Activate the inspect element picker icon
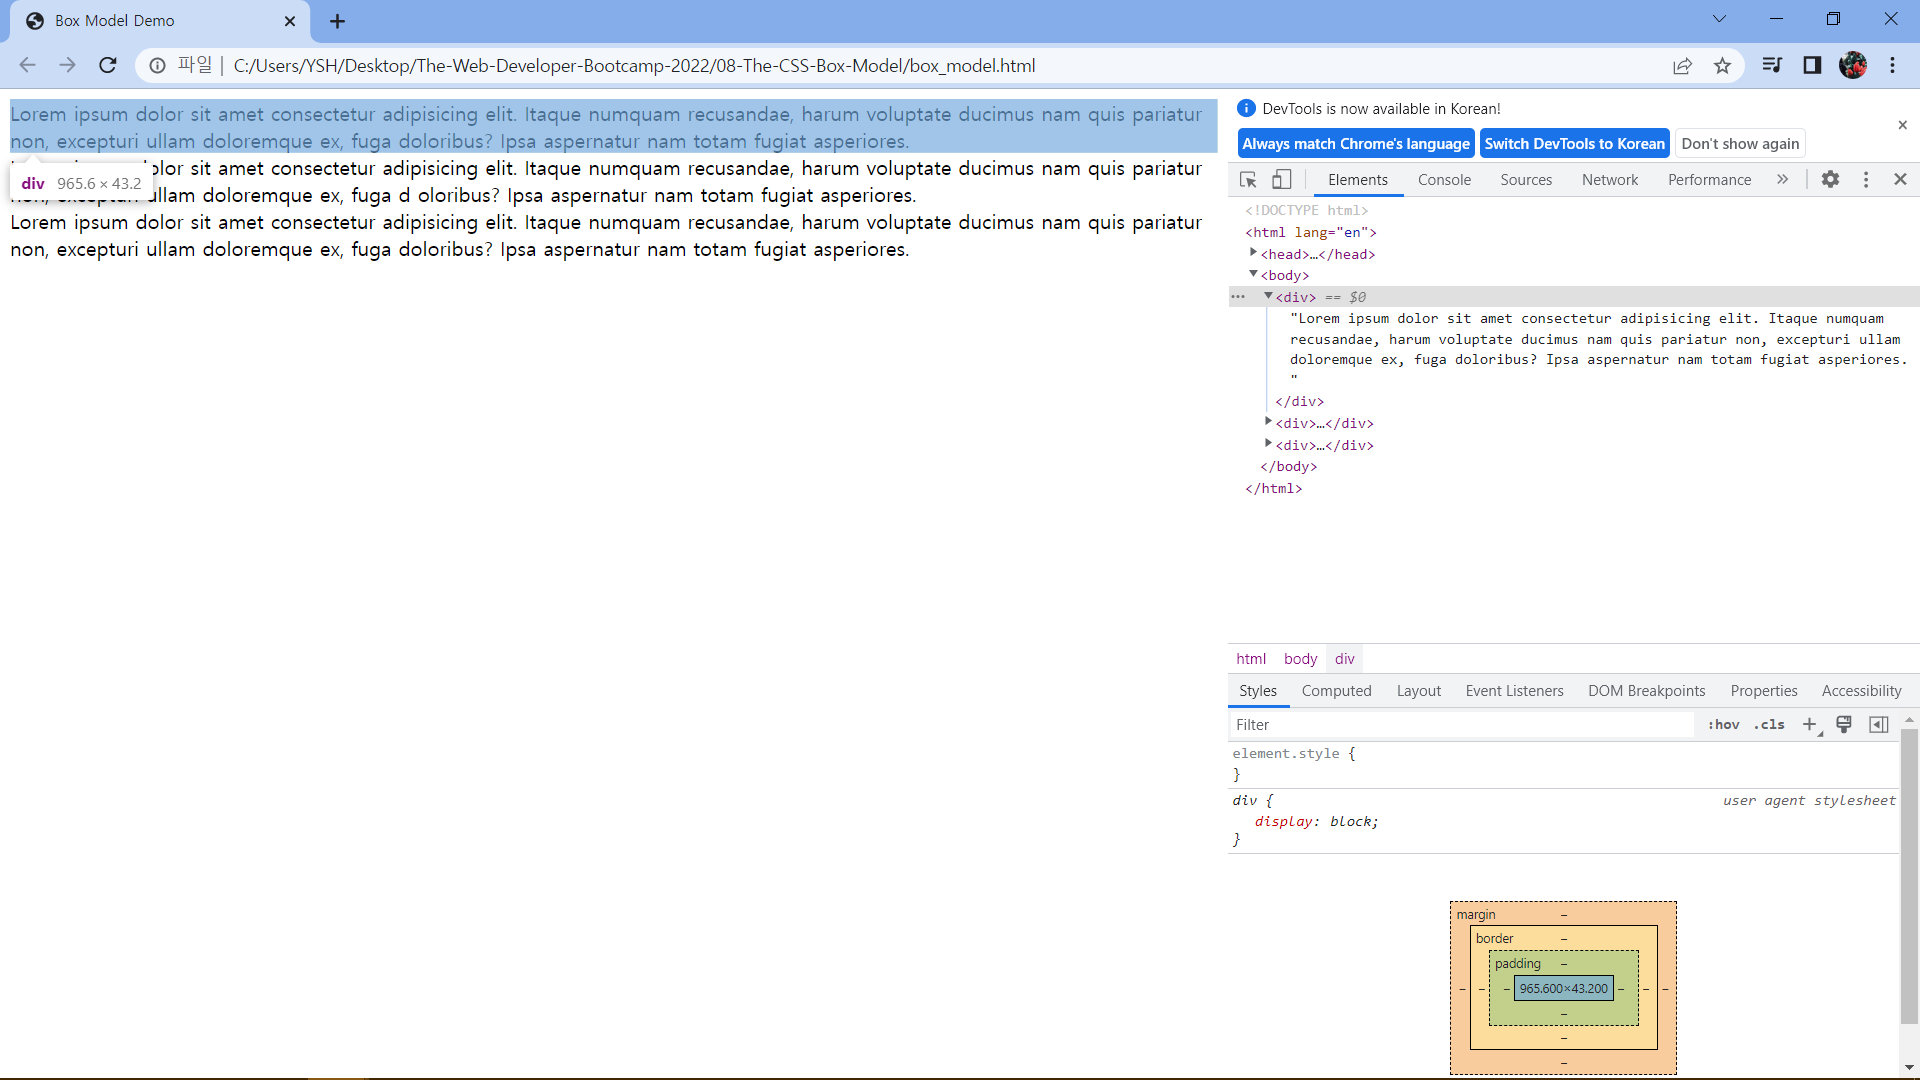The height and width of the screenshot is (1080, 1920). 1248,180
